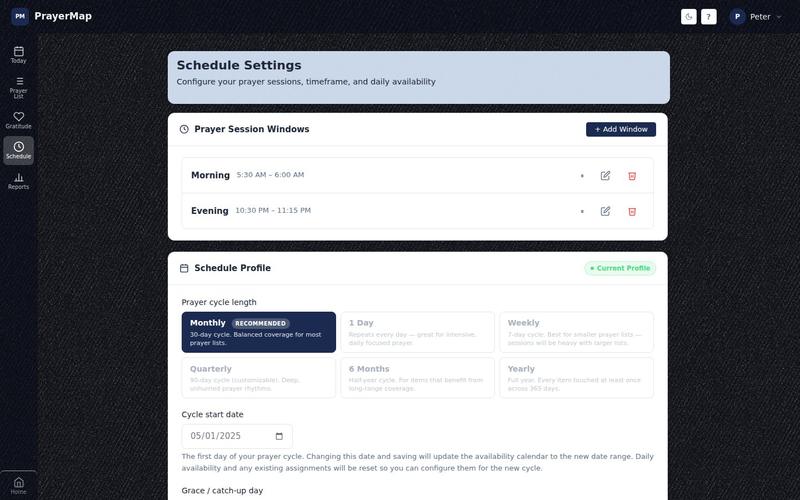The image size is (800, 500).
Task: Toggle dark mode moon button
Action: [688, 17]
